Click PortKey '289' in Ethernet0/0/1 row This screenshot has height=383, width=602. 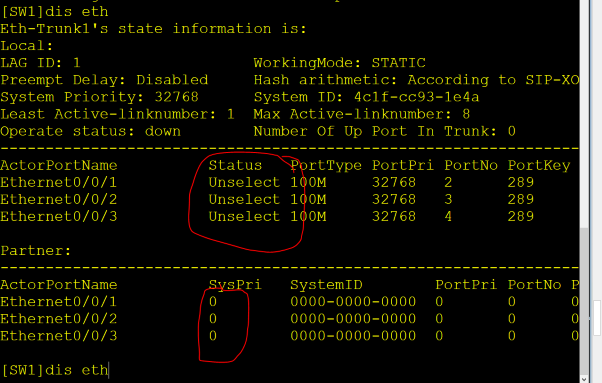(x=521, y=182)
